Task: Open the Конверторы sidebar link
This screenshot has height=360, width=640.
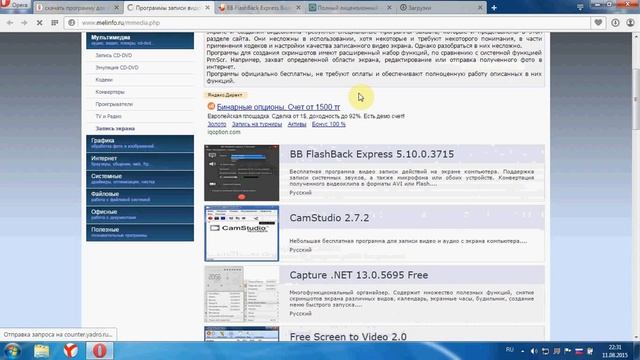Action: tap(110, 92)
